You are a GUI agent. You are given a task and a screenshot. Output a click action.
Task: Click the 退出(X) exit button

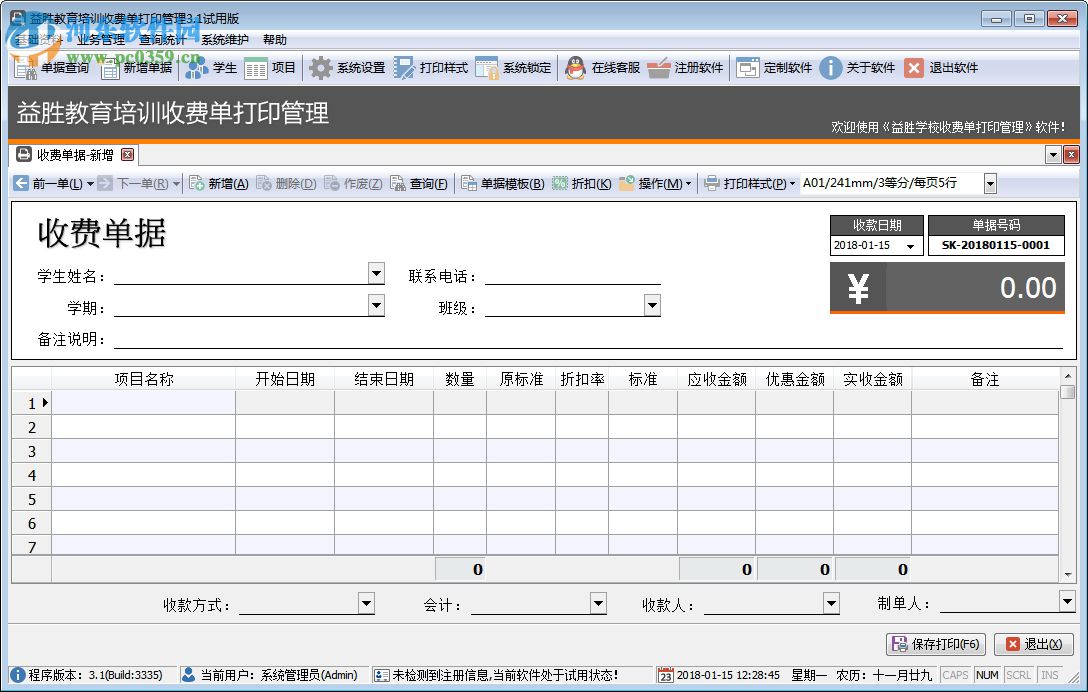(x=1034, y=645)
